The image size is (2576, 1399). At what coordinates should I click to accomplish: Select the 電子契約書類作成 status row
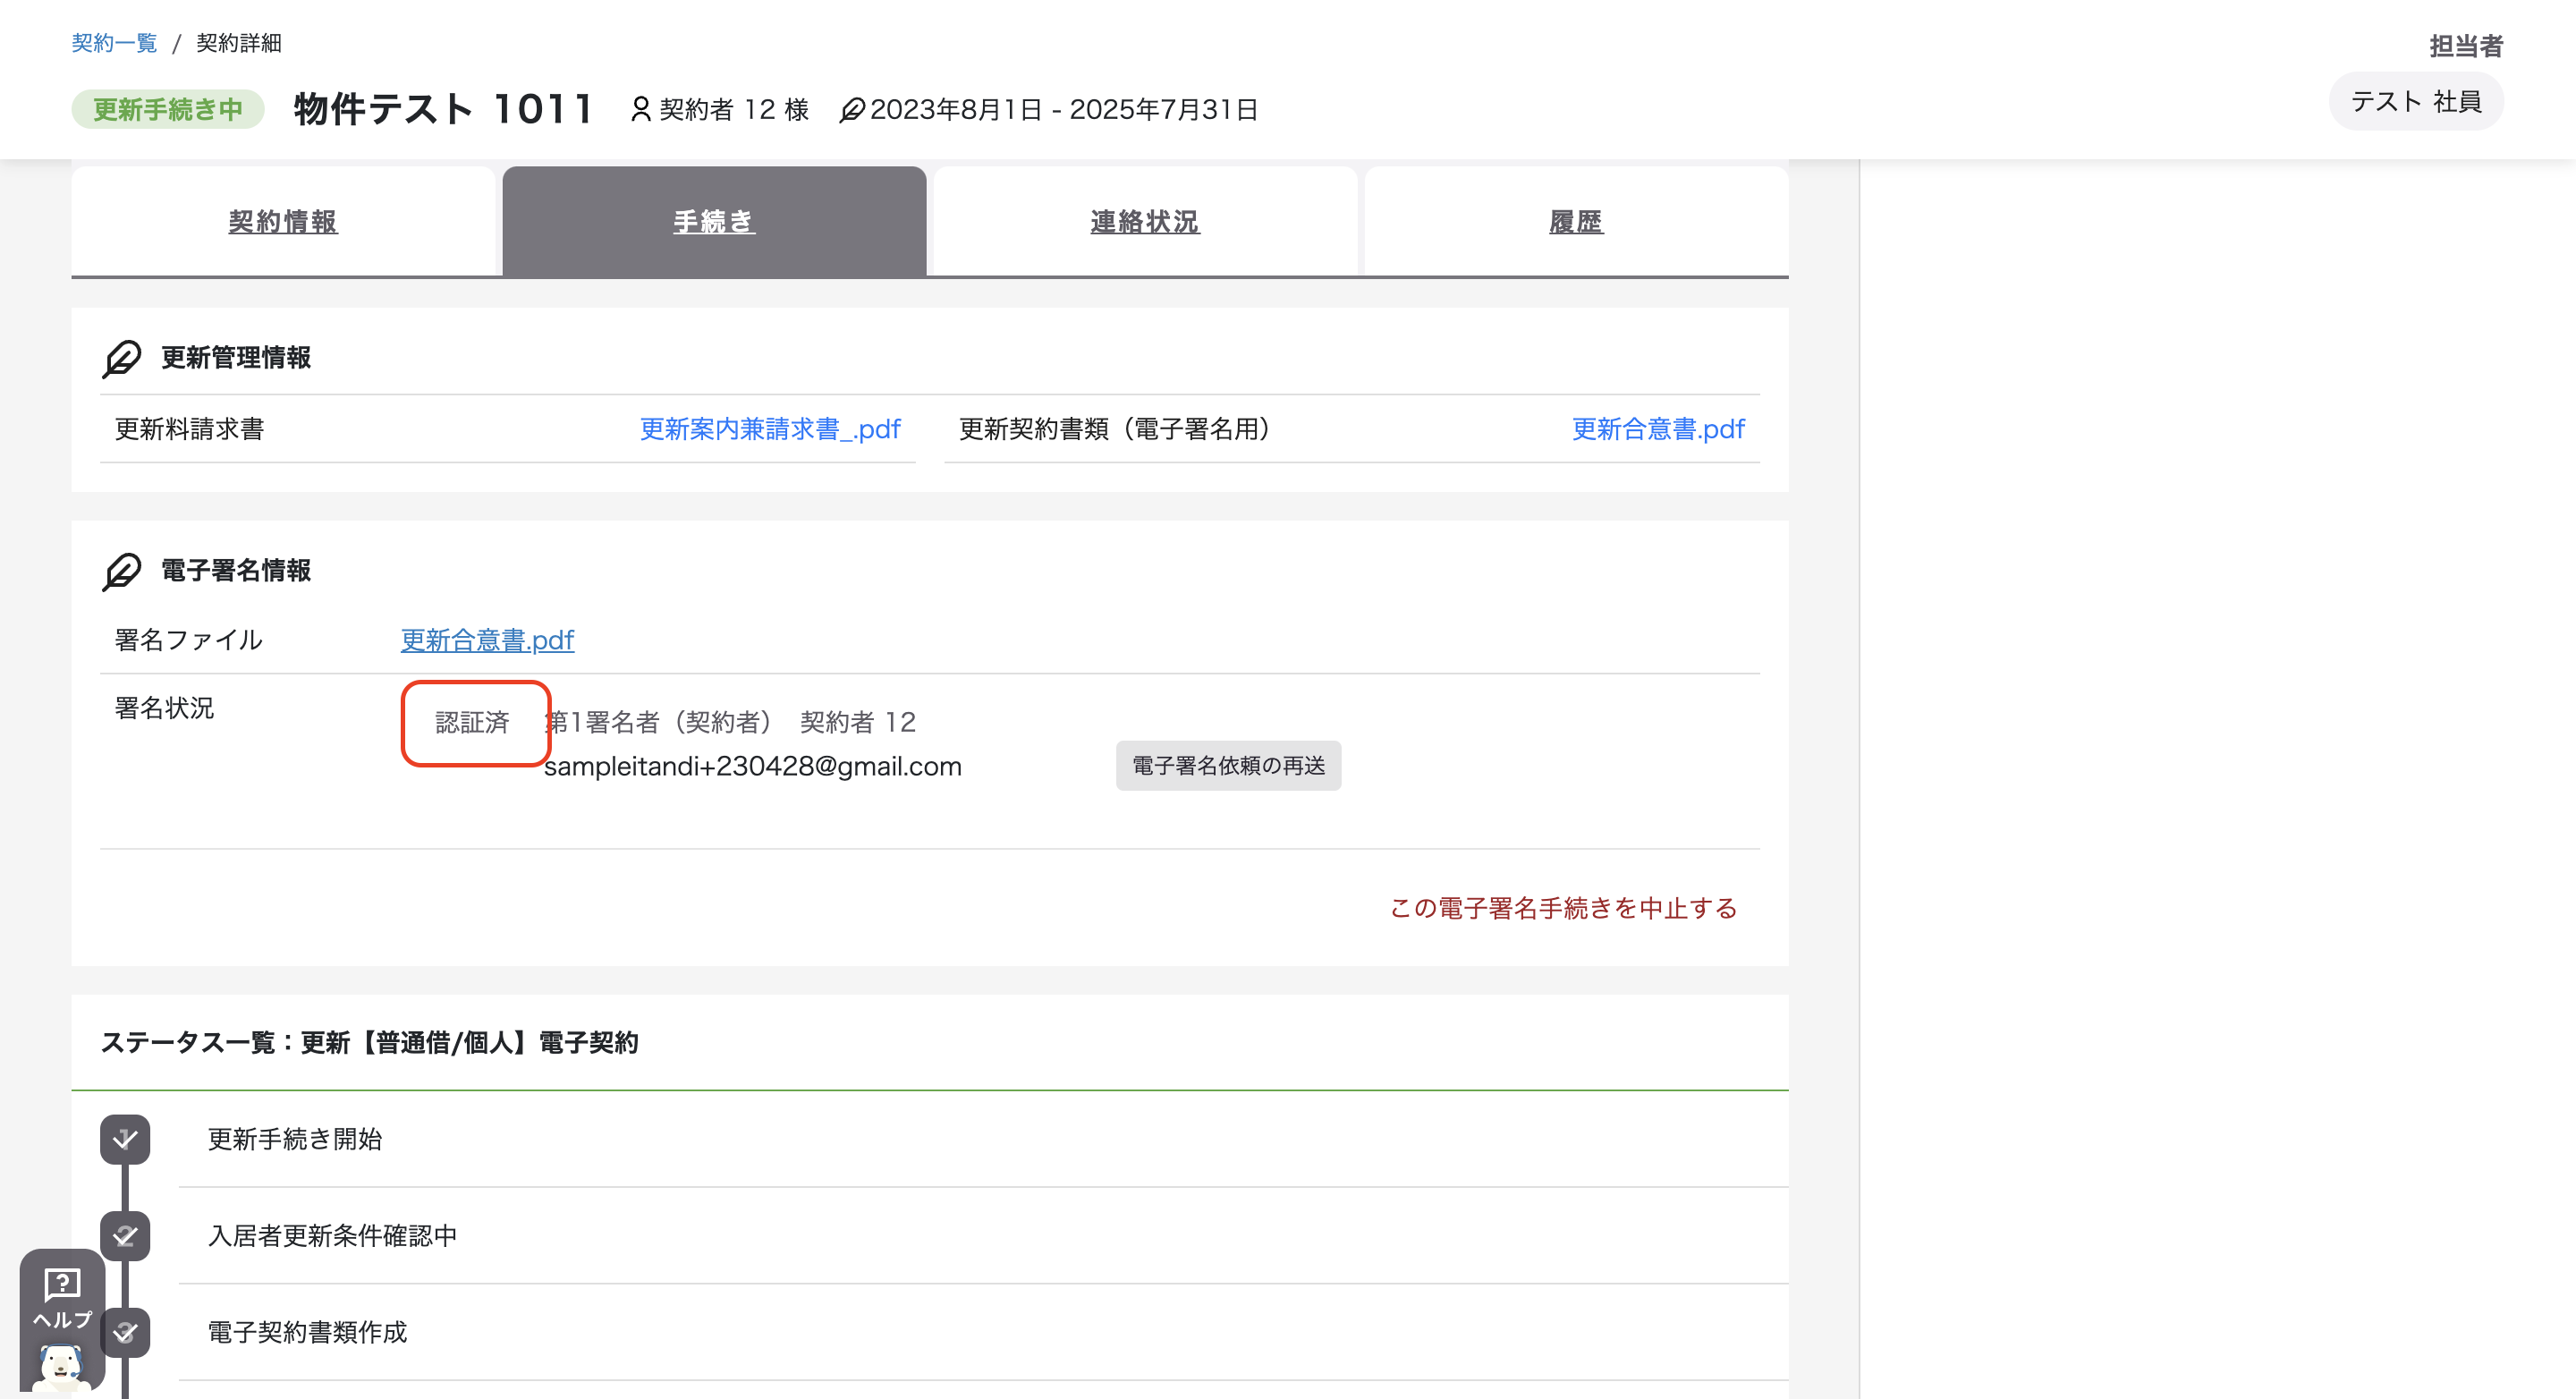(x=983, y=1332)
